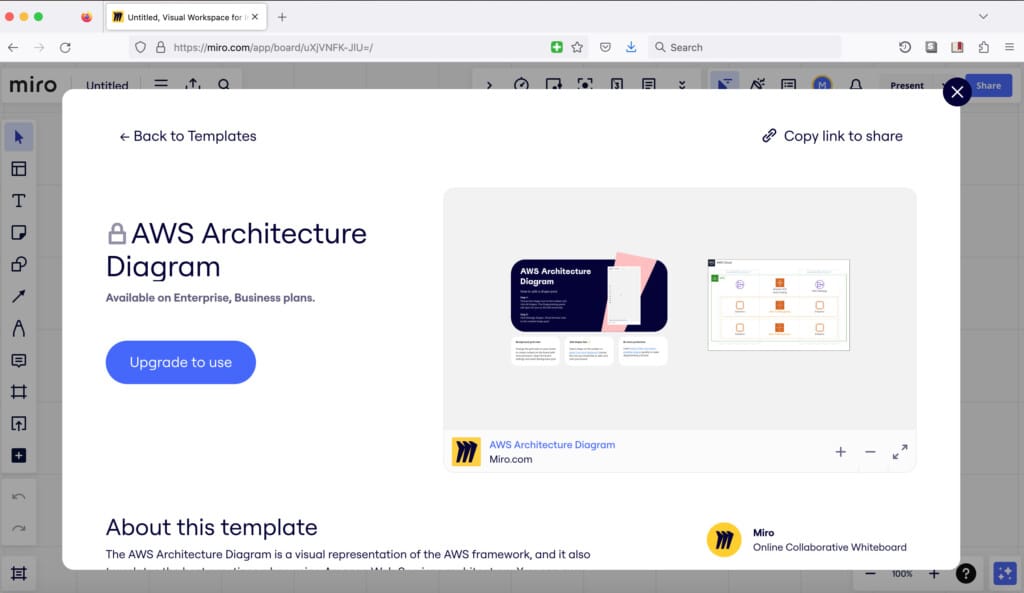Click the Firefox URL address bar
Screen dimensions: 1024x593
coord(359,47)
